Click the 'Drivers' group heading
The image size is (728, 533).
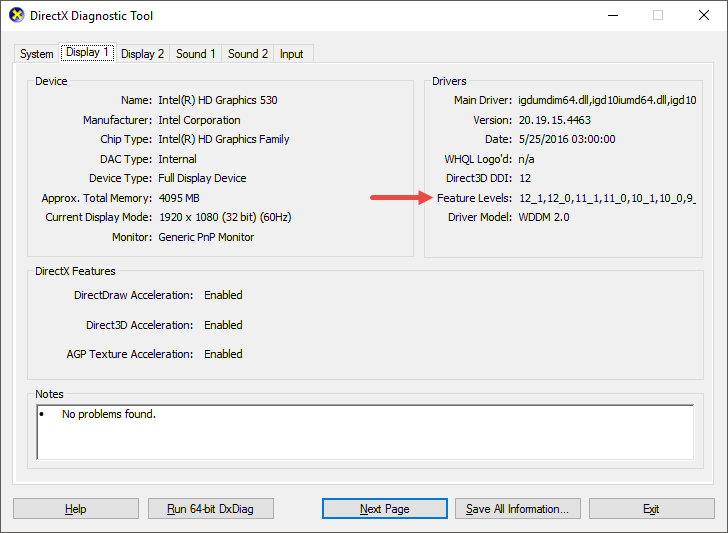click(449, 81)
